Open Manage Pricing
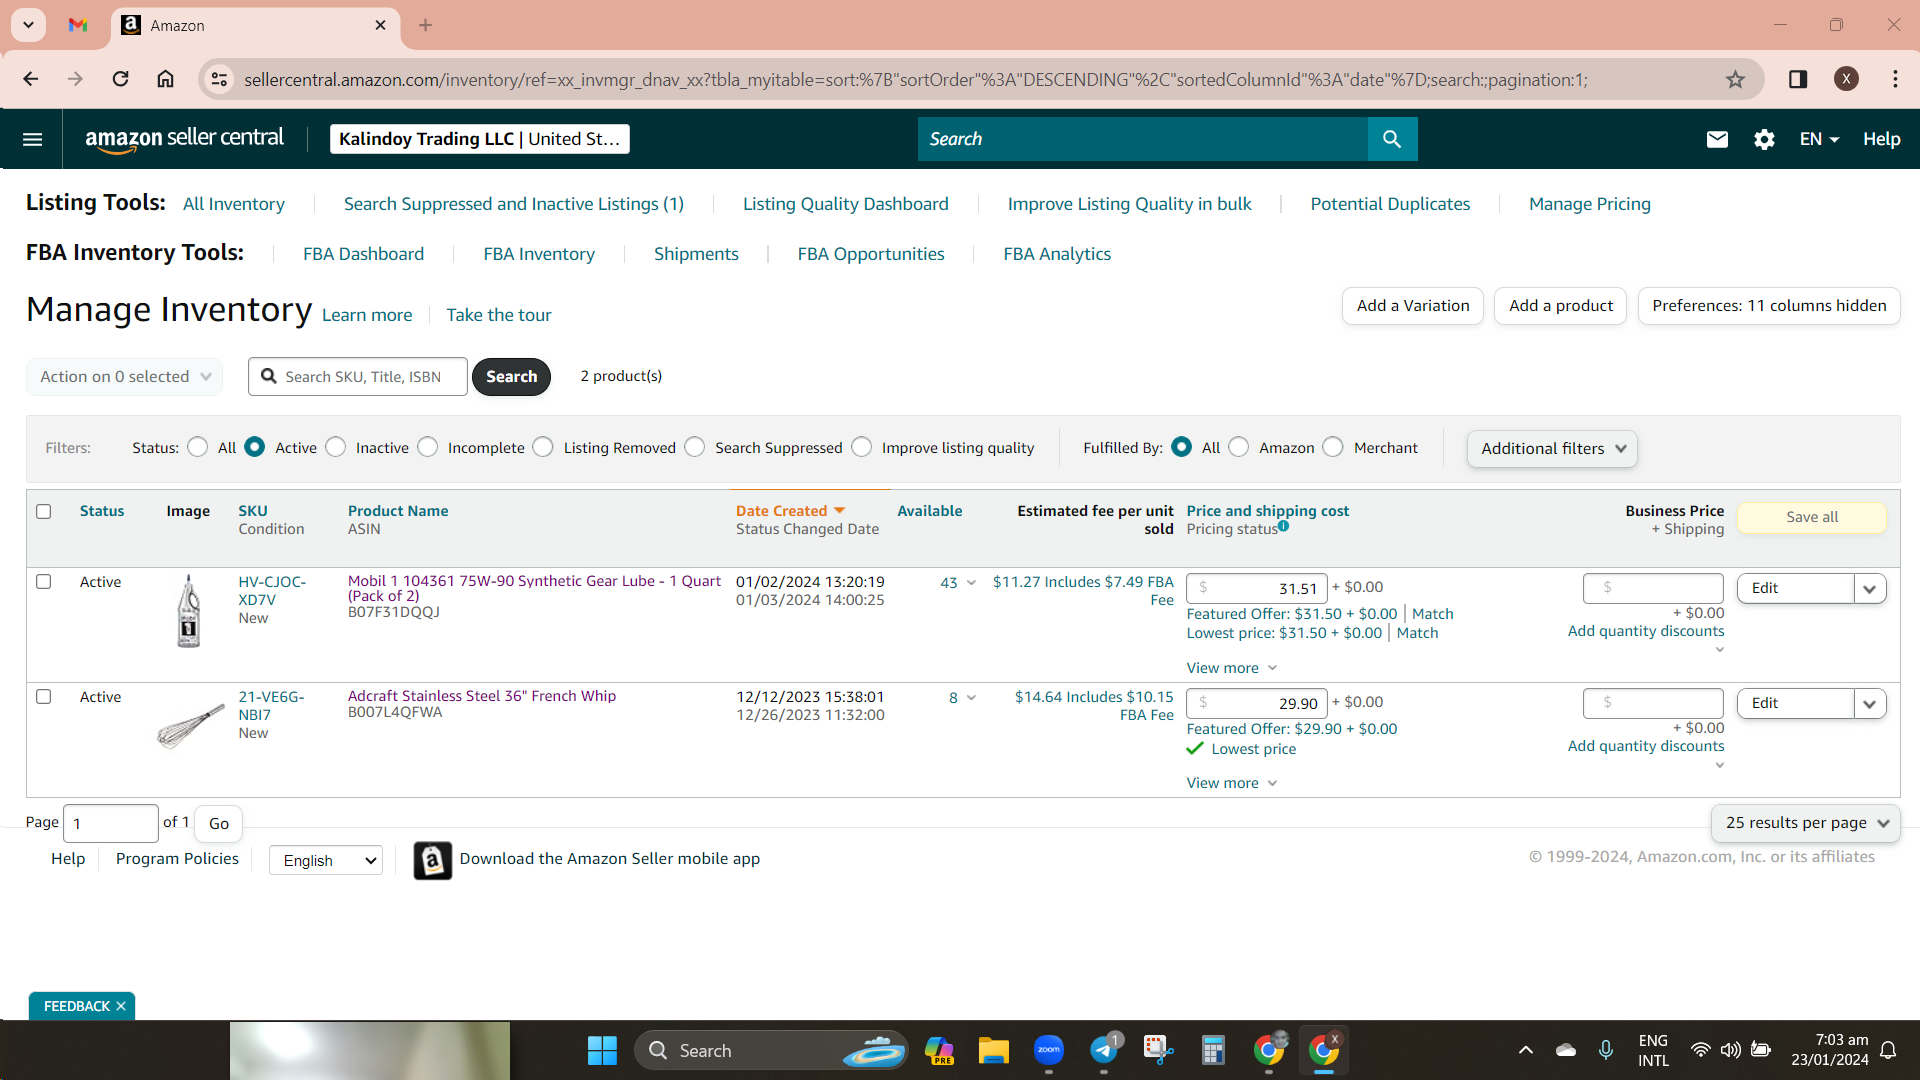Image resolution: width=1920 pixels, height=1080 pixels. click(x=1590, y=204)
